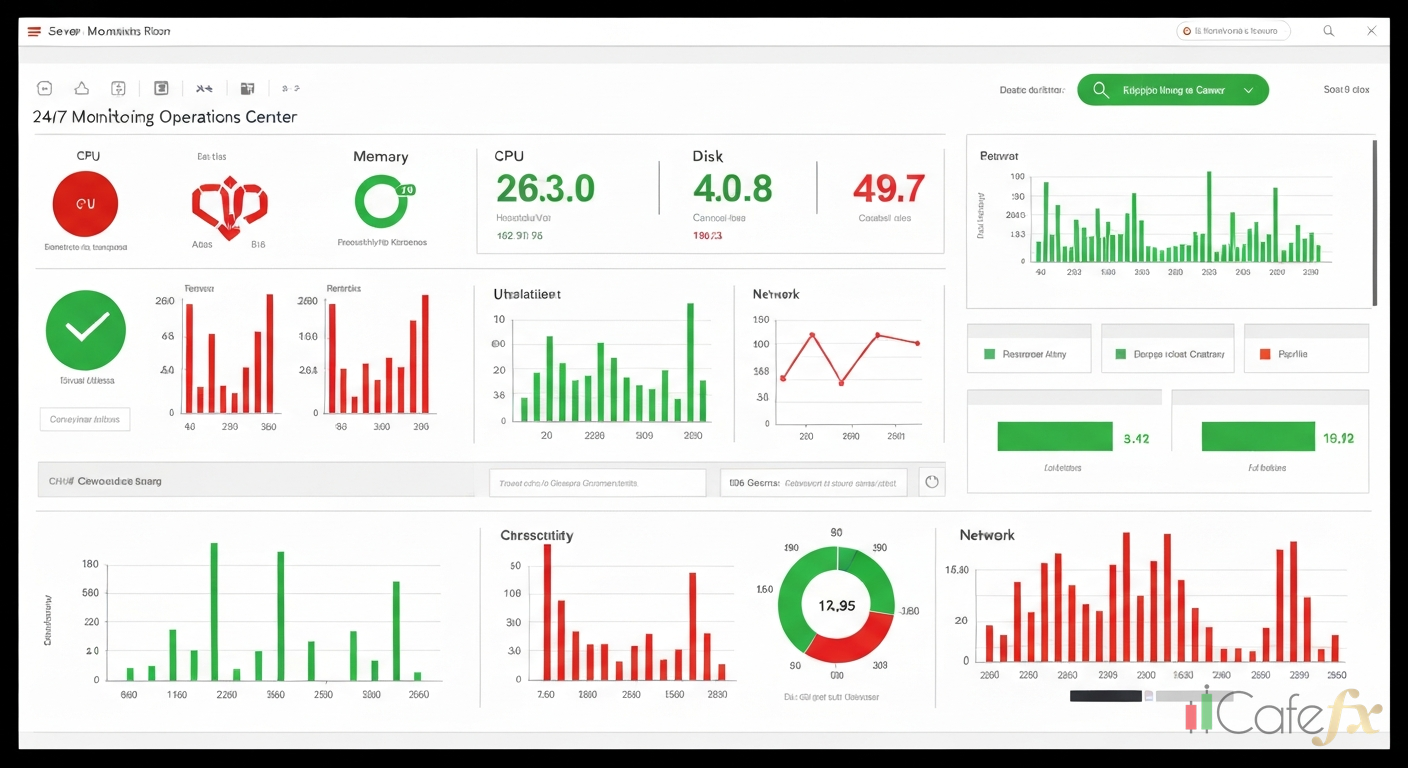This screenshot has height=768, width=1408.
Task: Click the search magnifier in the title bar
Action: [x=1328, y=31]
